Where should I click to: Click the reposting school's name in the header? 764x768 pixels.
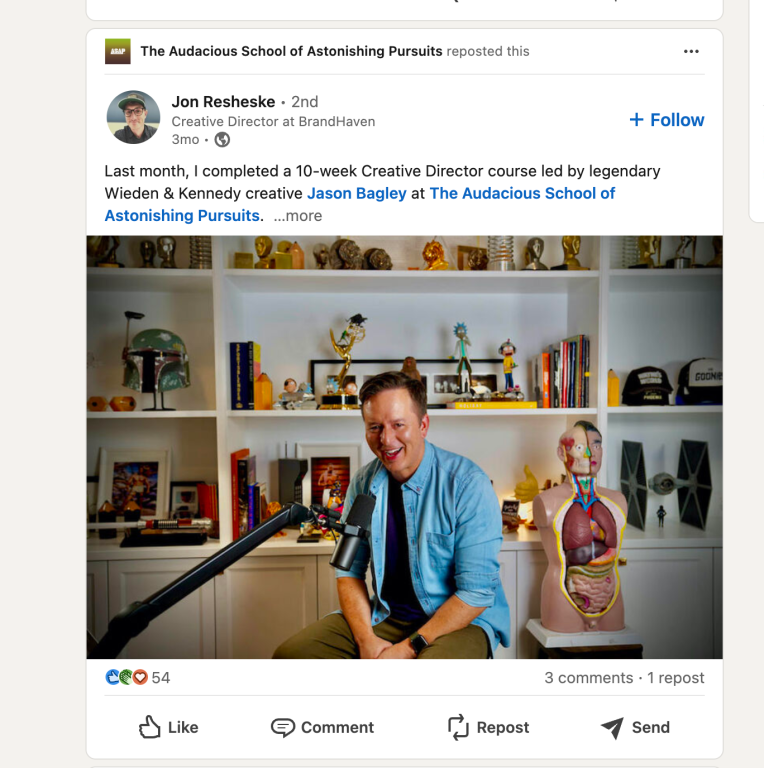coord(291,51)
